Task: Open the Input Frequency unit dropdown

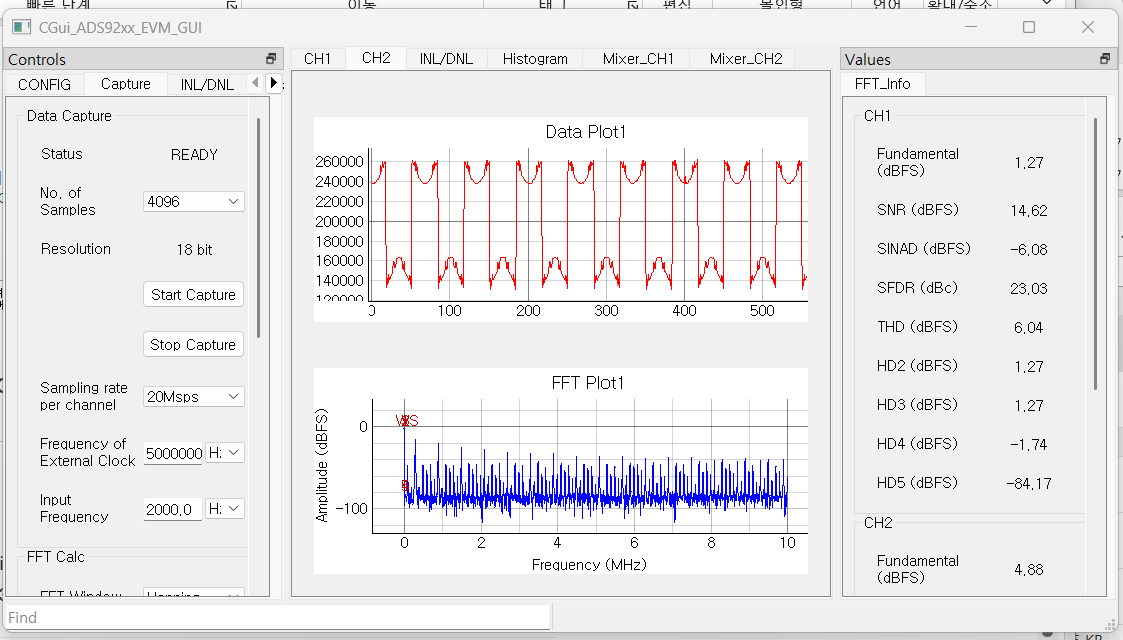Action: [x=225, y=508]
